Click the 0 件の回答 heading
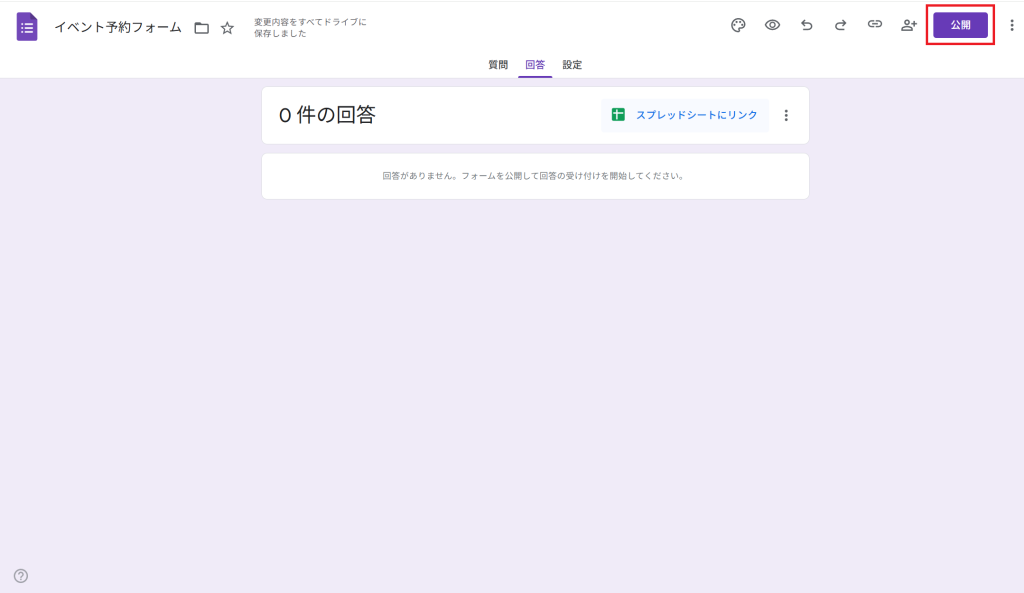Screen dimensions: 1024x593 [327, 116]
